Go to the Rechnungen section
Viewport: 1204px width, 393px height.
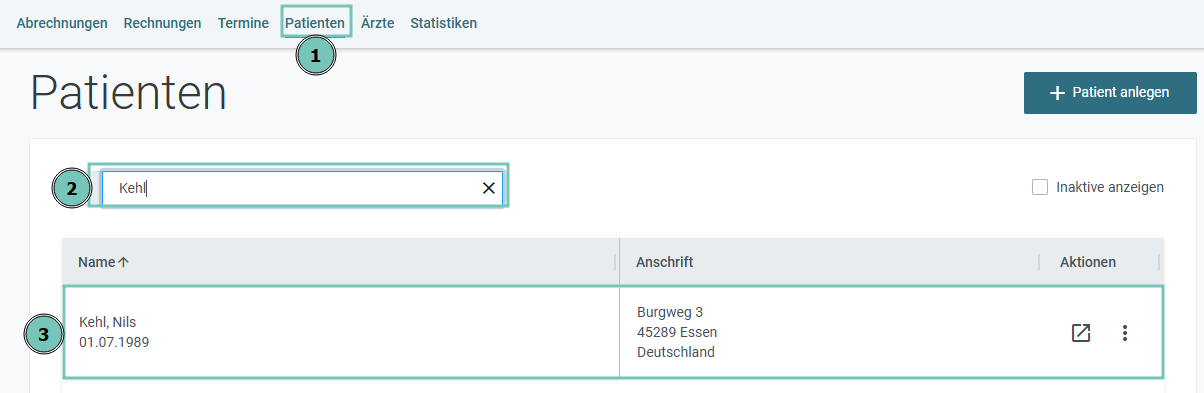coord(162,23)
